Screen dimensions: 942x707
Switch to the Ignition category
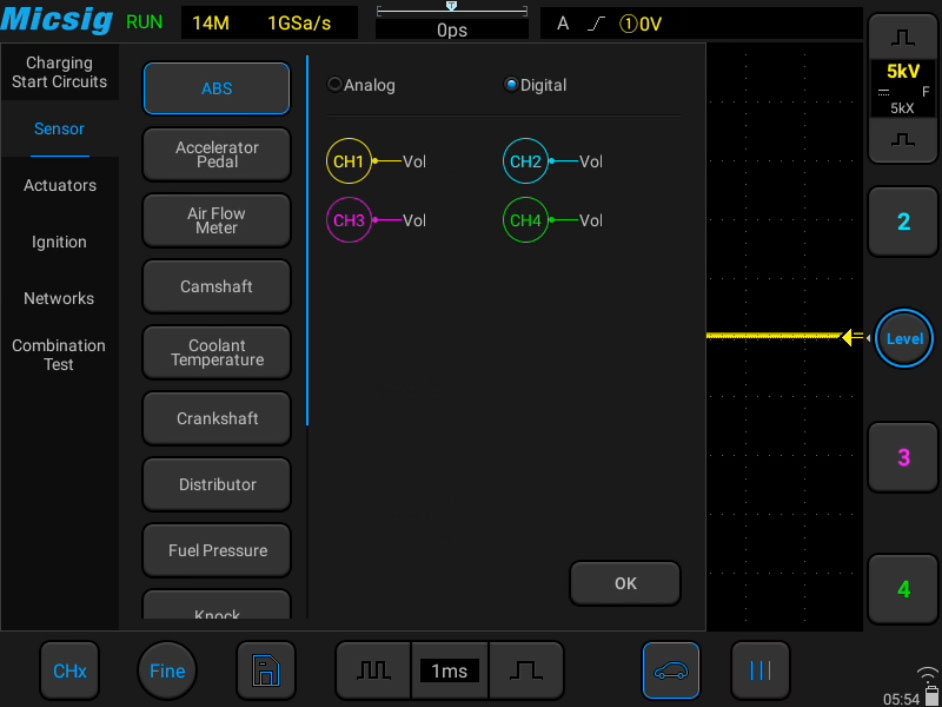pos(59,241)
